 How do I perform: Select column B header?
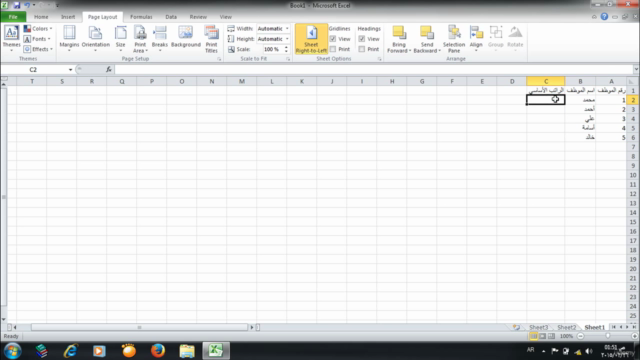[580, 81]
